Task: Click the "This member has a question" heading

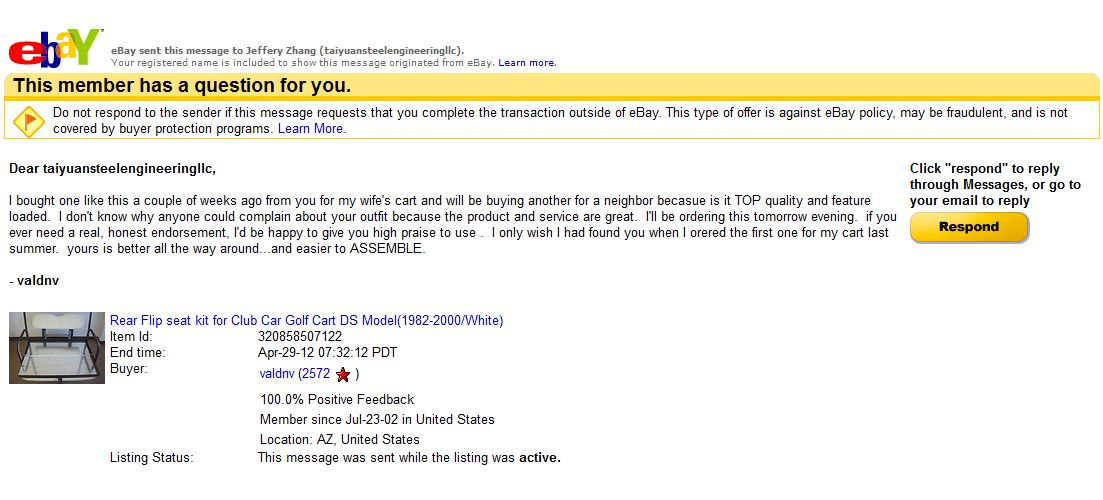Action: coord(182,85)
